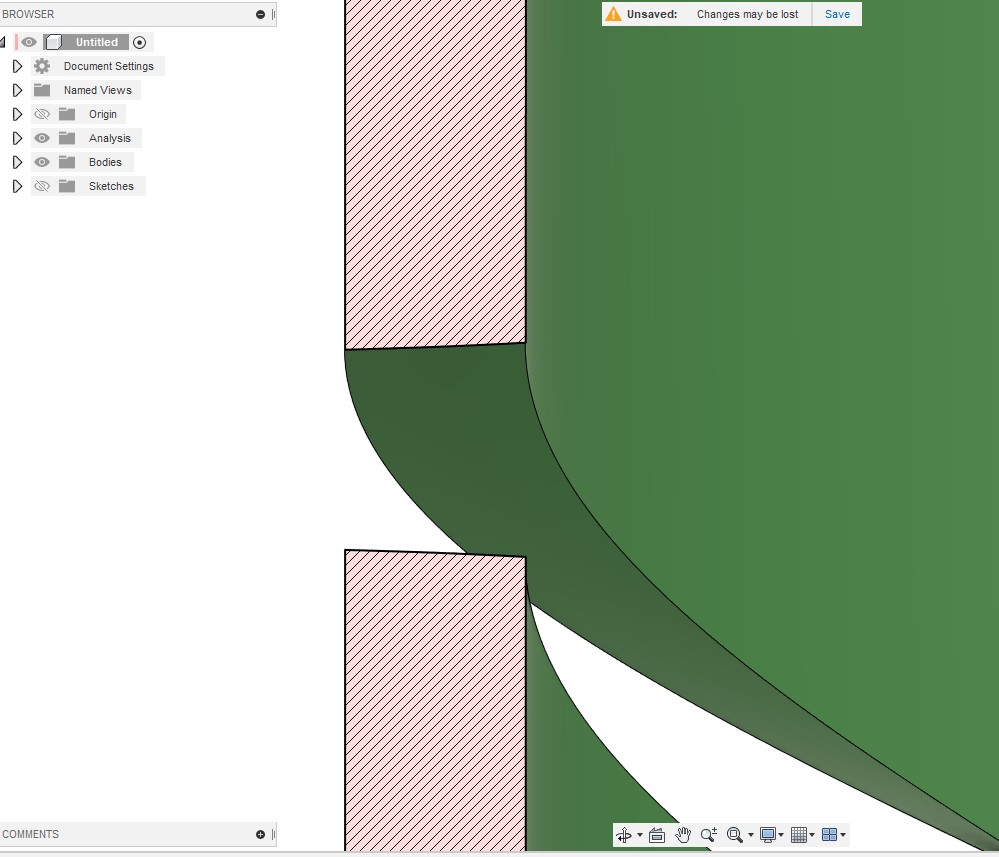Open the Document Settings gear icon
This screenshot has width=999, height=857.
pos(41,66)
